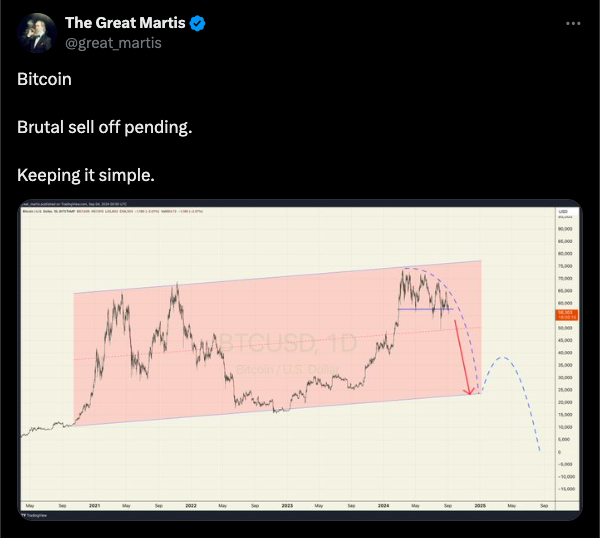Click the BTCUSD, 1D watermark
Image resolution: width=600 pixels, height=538 pixels.
[x=288, y=343]
